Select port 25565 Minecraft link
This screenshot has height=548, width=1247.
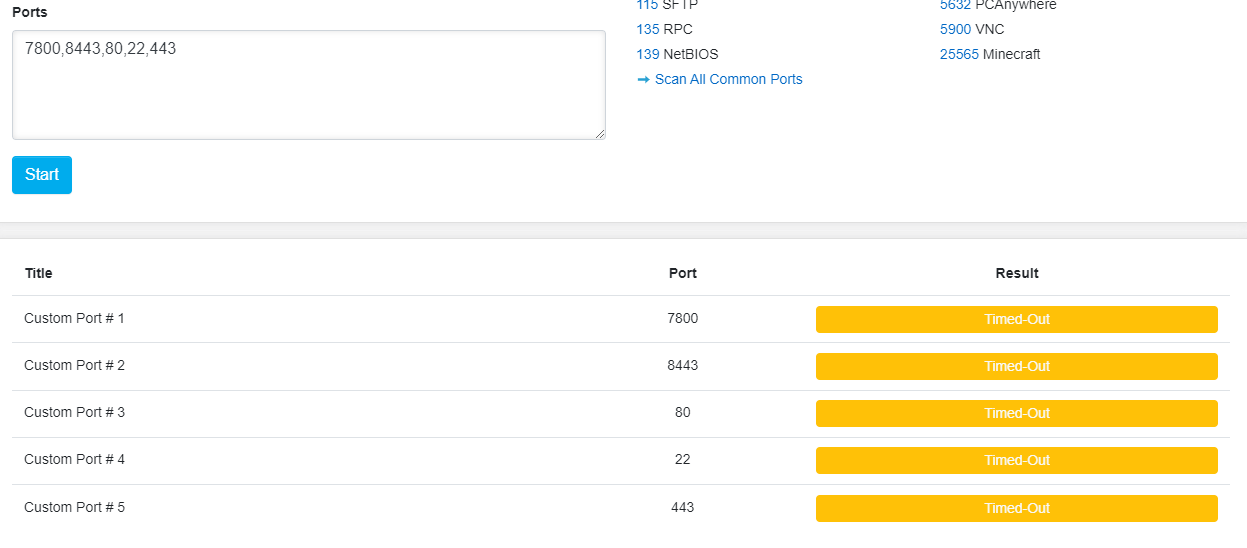point(959,54)
